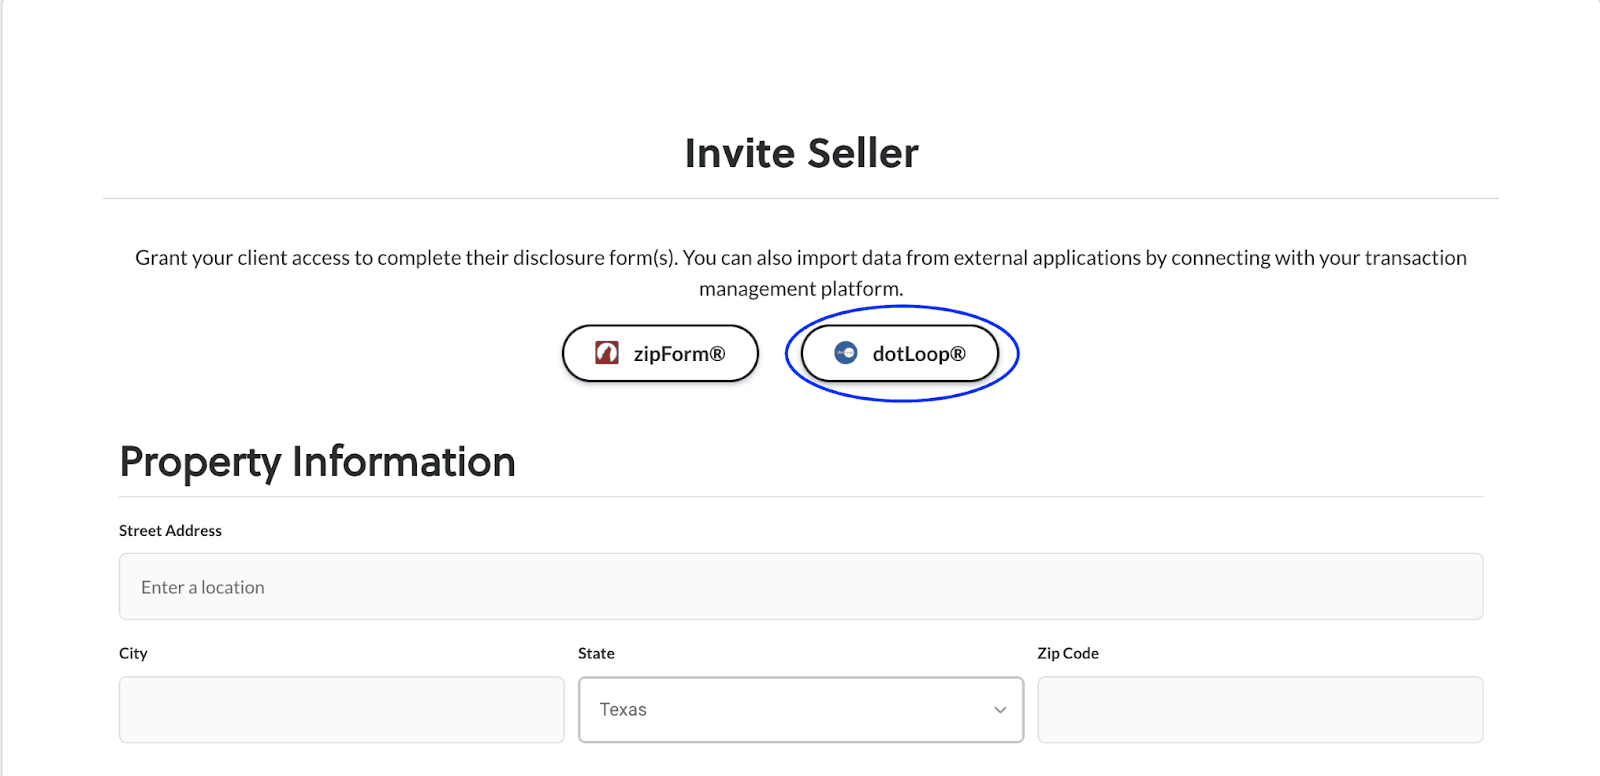Click the Street Address field label
The height and width of the screenshot is (776, 1600).
[x=170, y=531]
